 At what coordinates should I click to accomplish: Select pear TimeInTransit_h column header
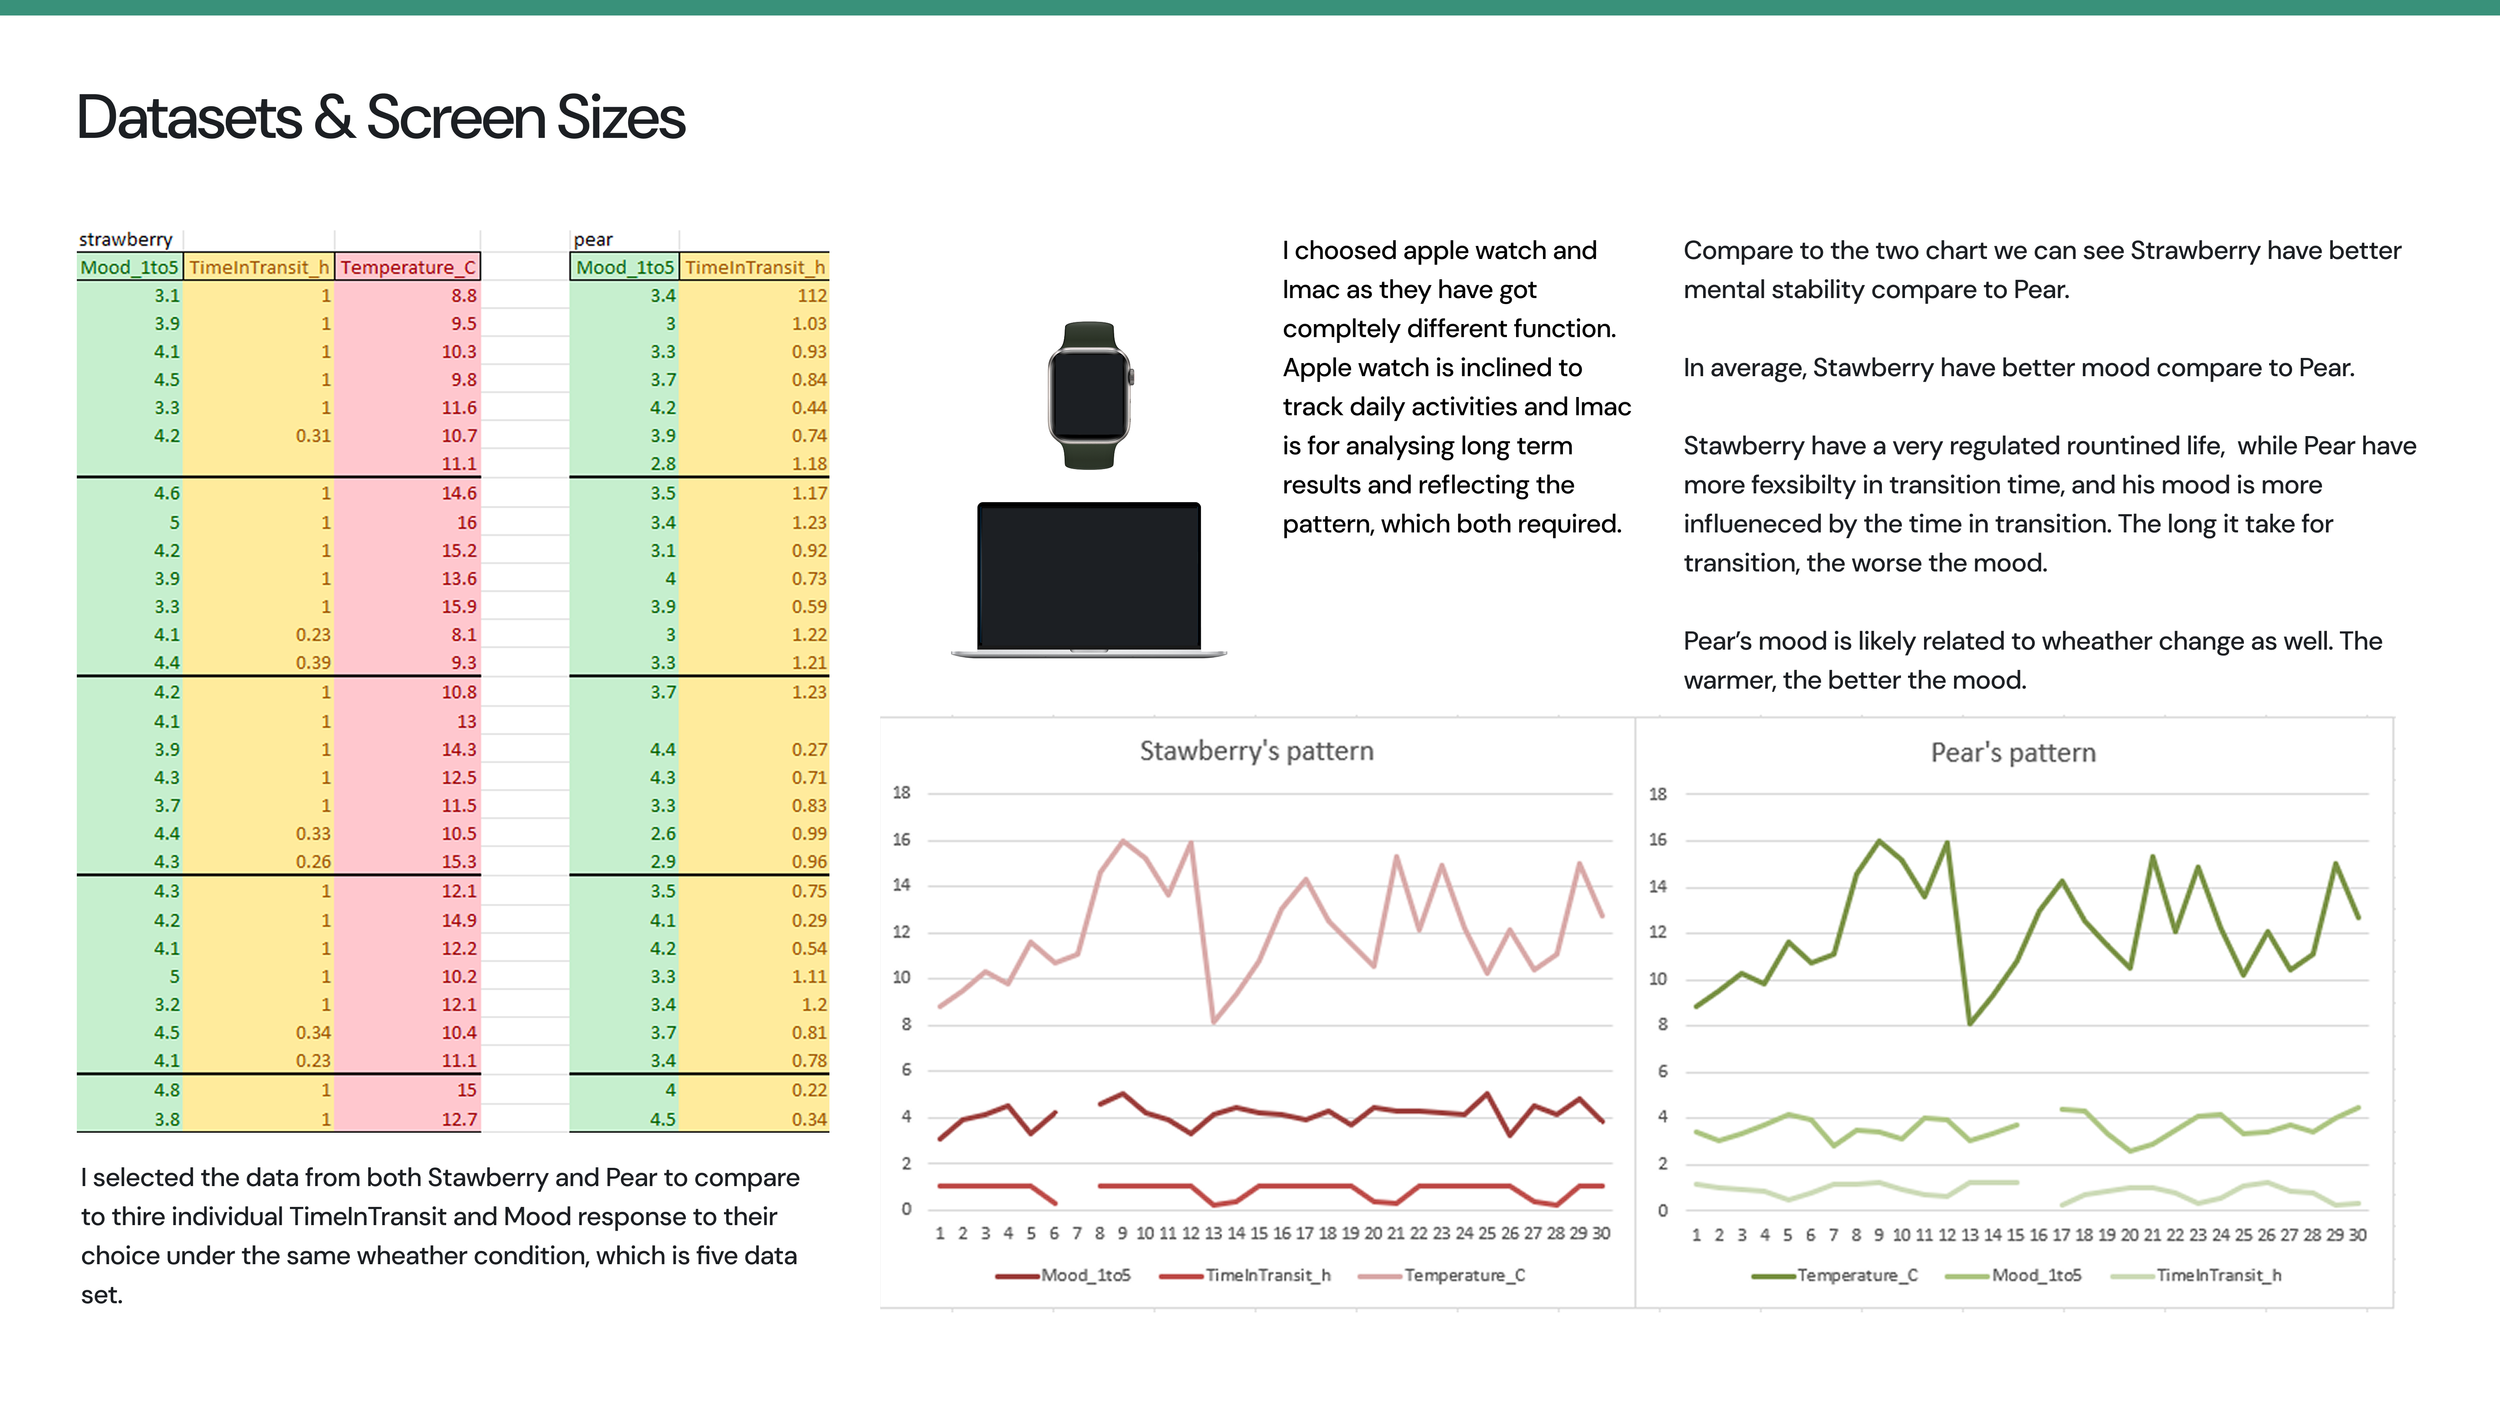755,267
